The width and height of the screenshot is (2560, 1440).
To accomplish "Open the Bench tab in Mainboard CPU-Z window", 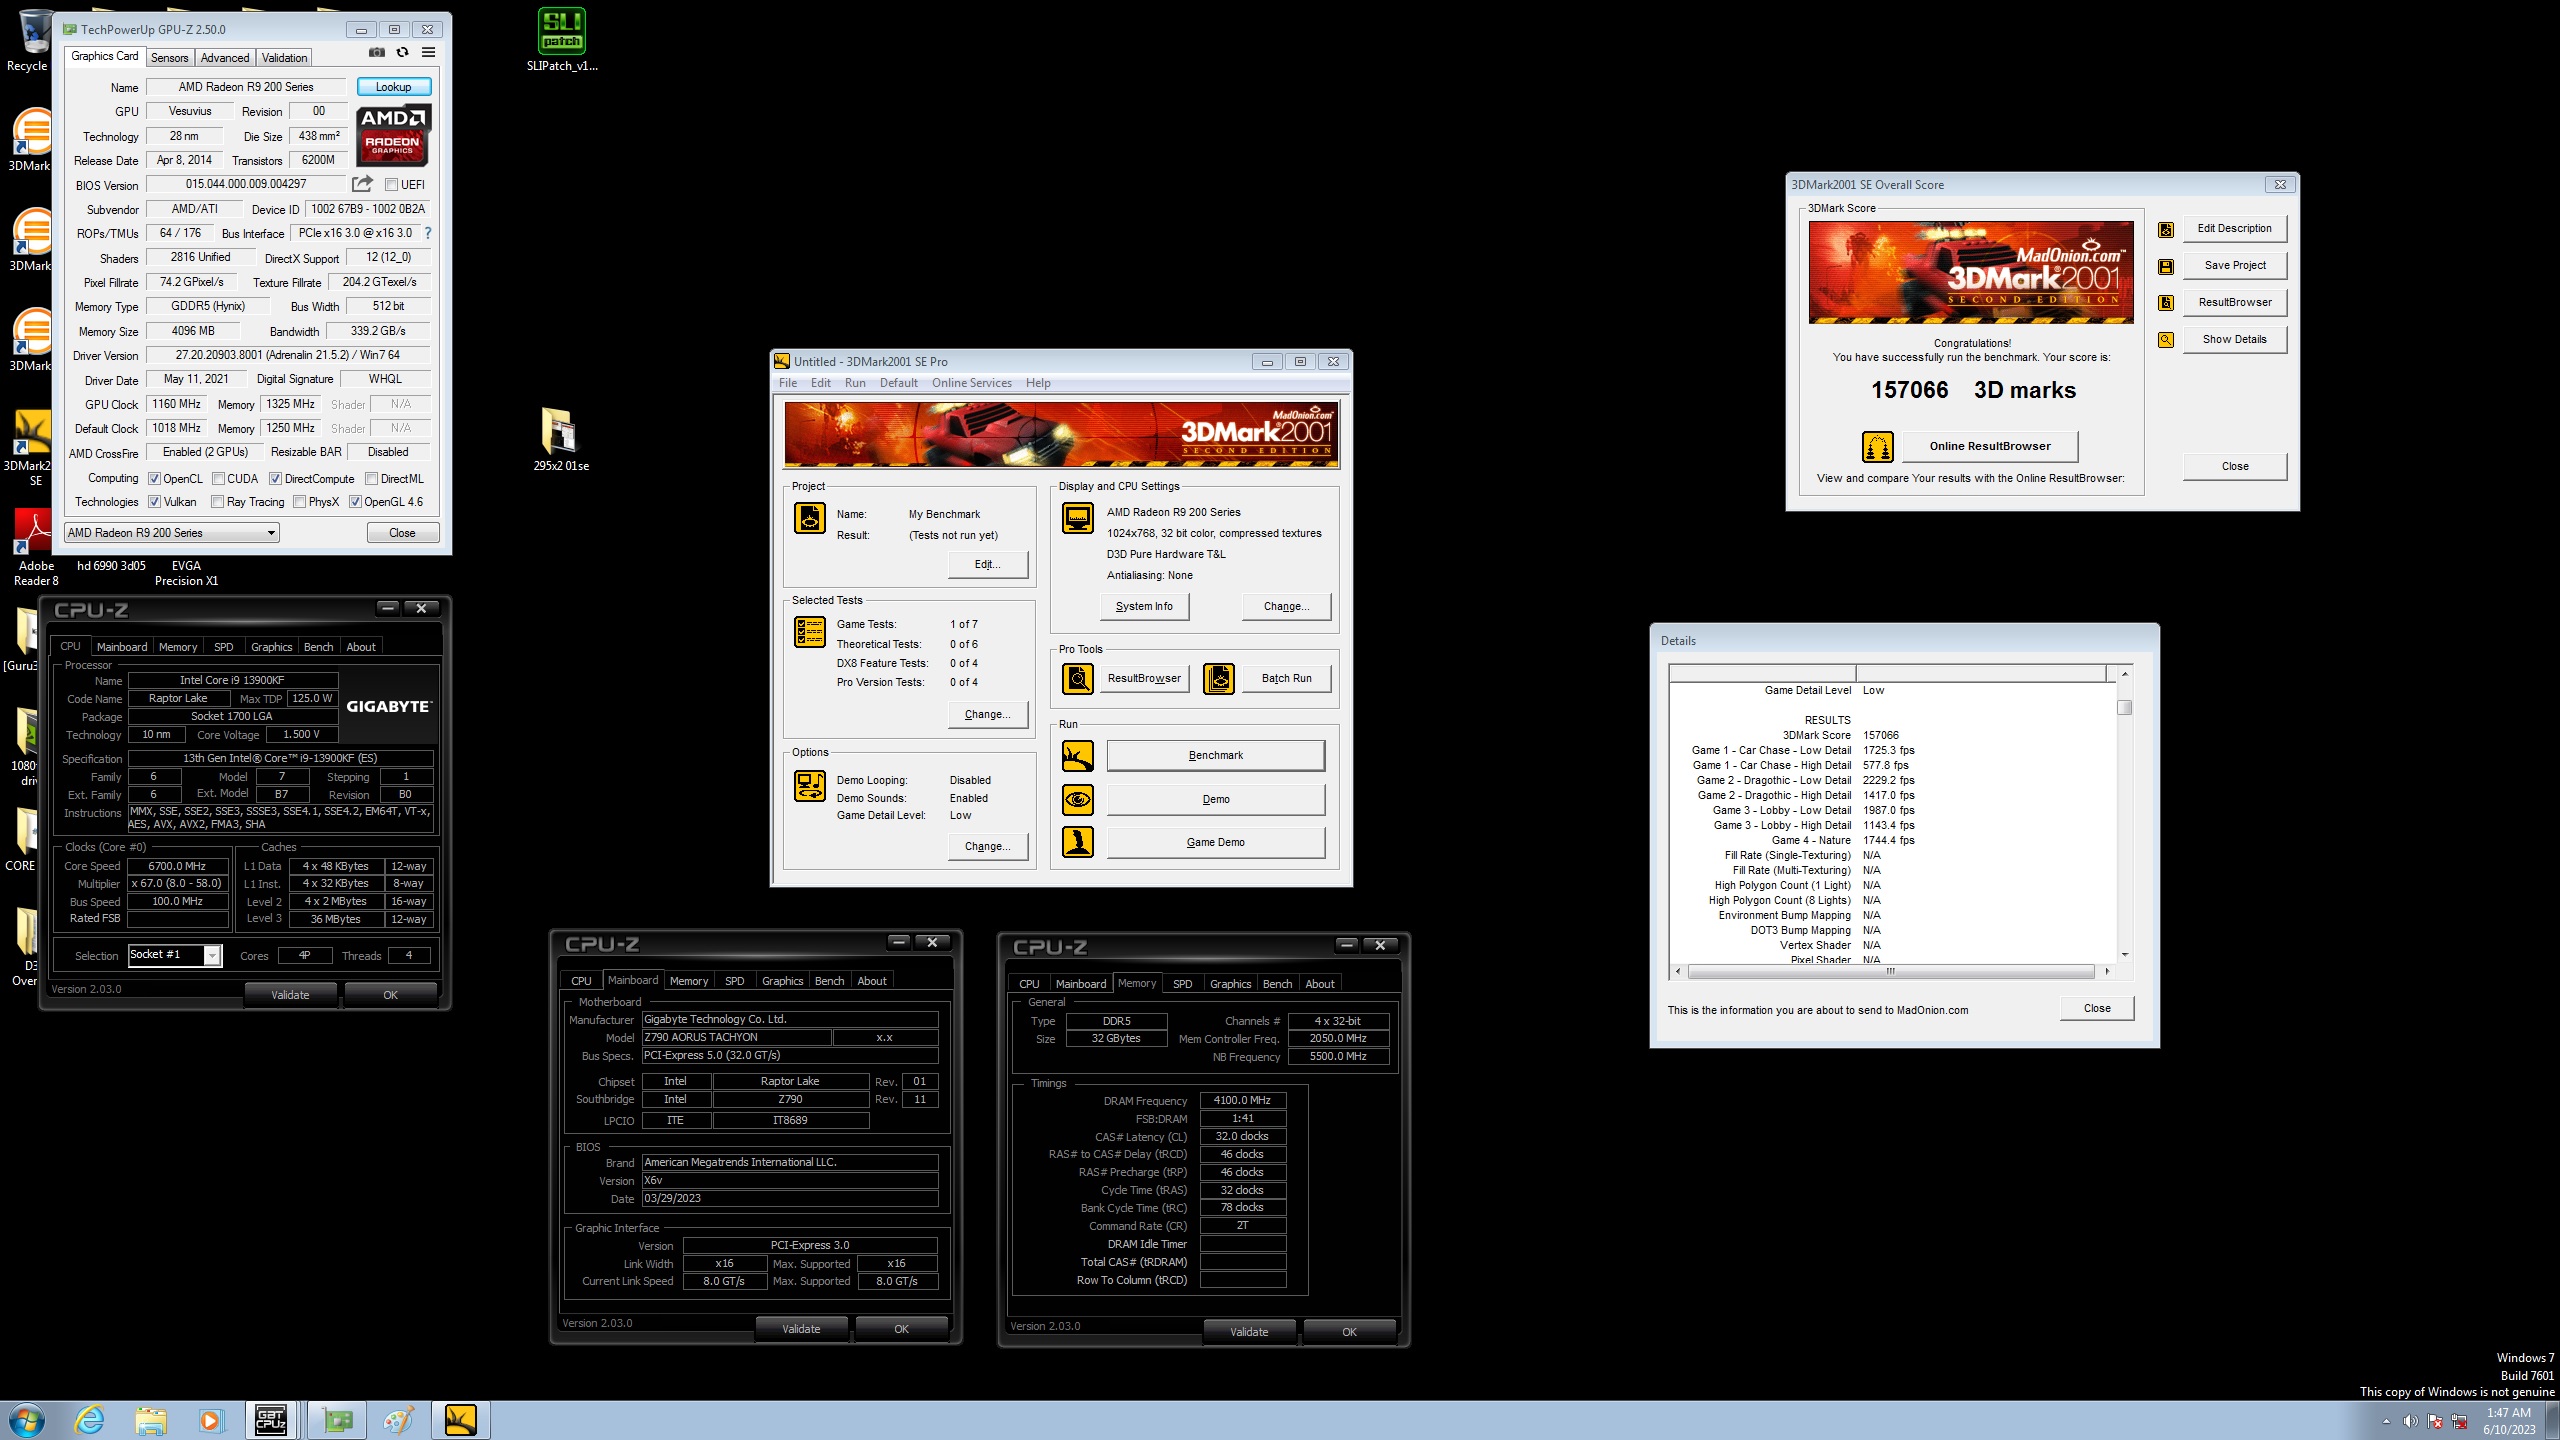I will tap(829, 981).
